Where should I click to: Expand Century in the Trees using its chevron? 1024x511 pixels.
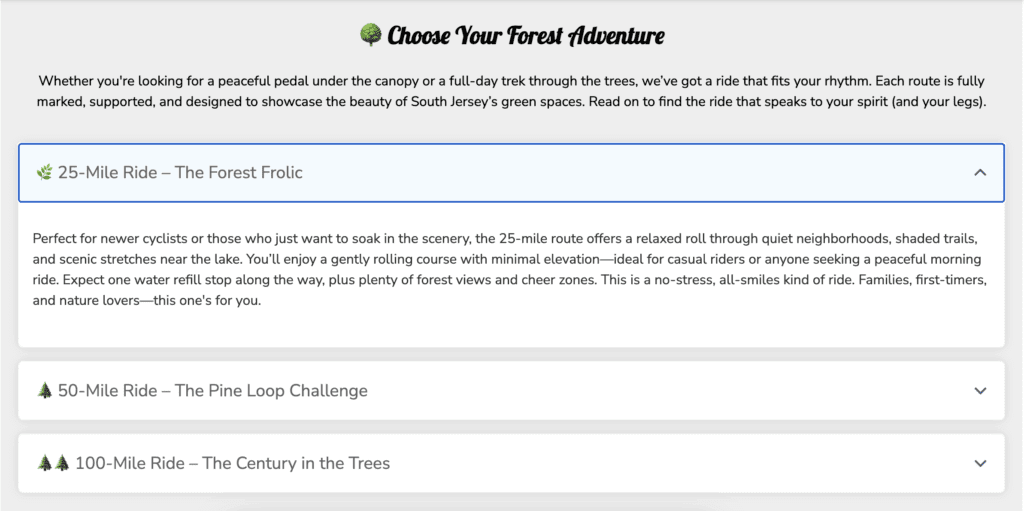coord(980,463)
